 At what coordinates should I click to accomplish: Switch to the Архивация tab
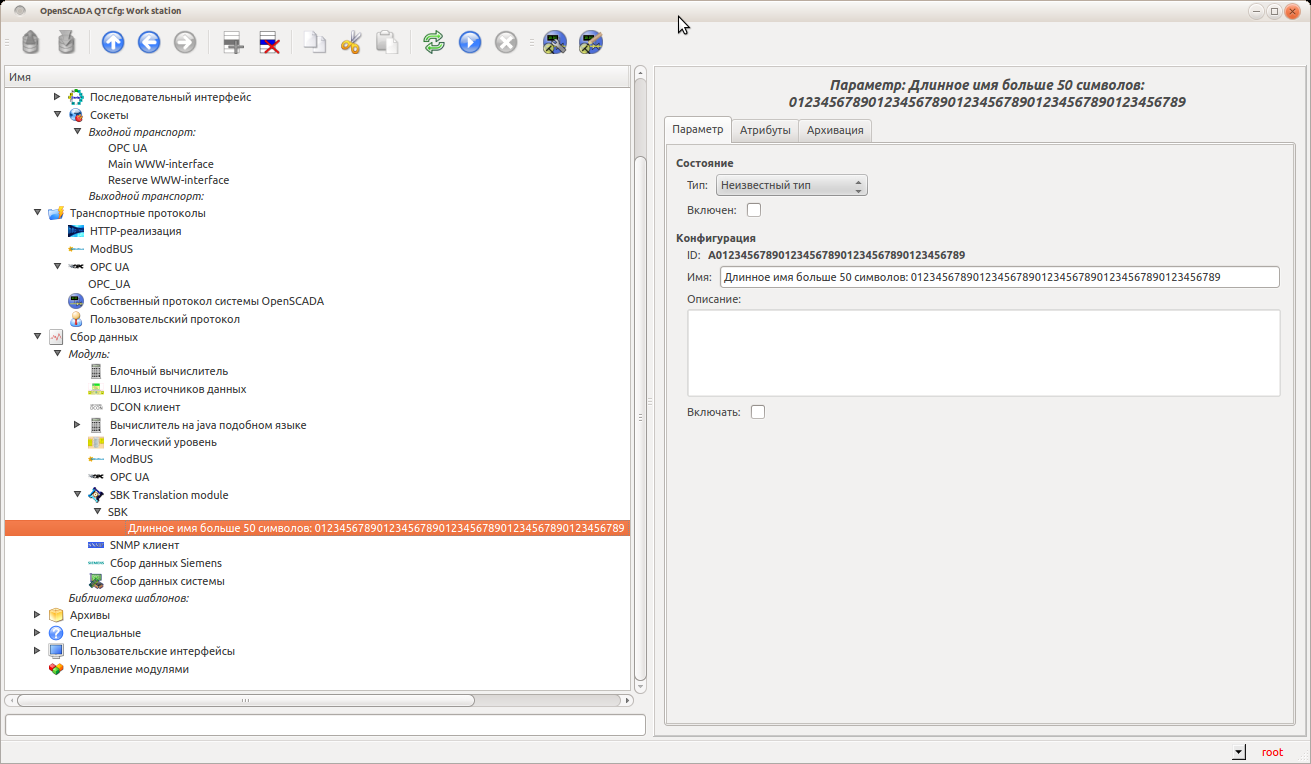coord(835,130)
